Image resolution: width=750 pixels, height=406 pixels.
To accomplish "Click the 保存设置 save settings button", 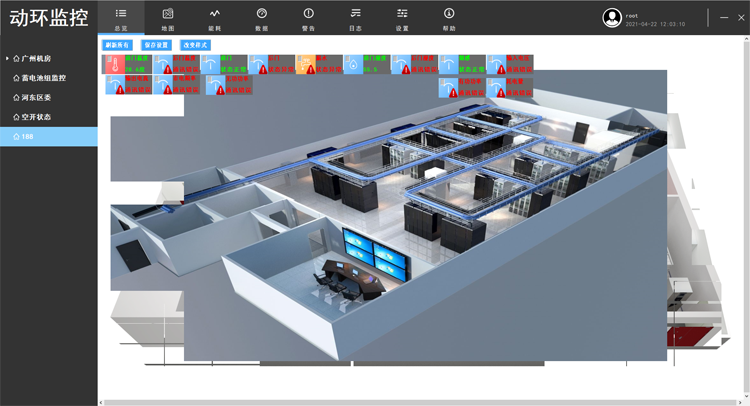I will (x=157, y=45).
